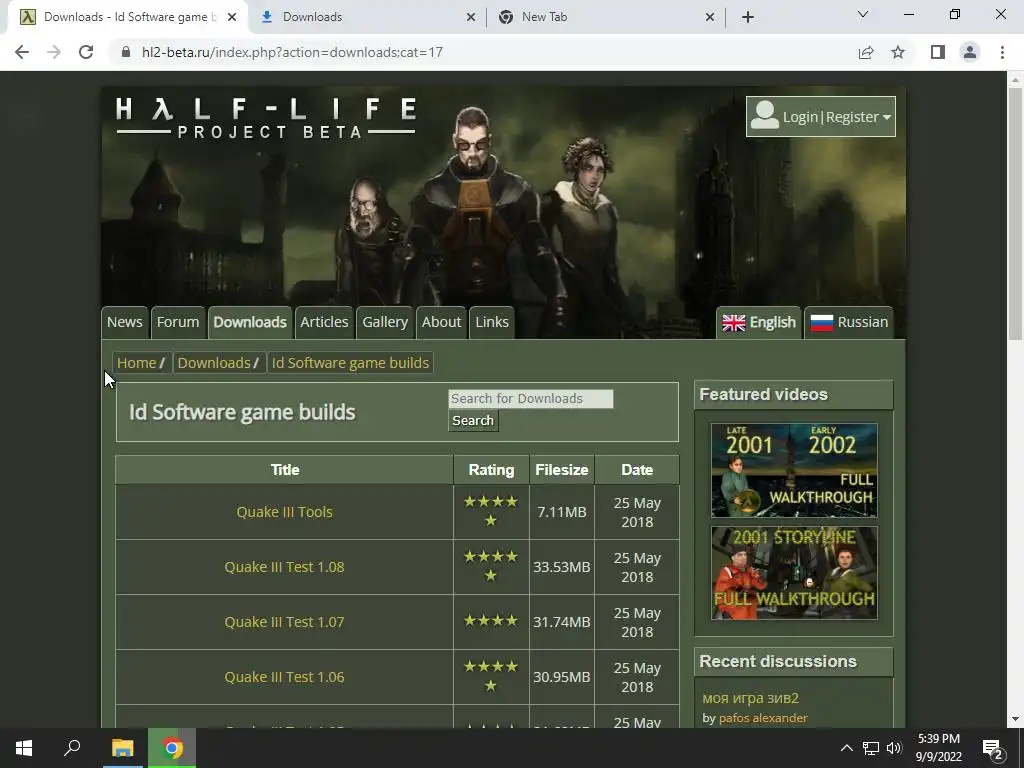Open the share page icon in address bar

[x=866, y=52]
